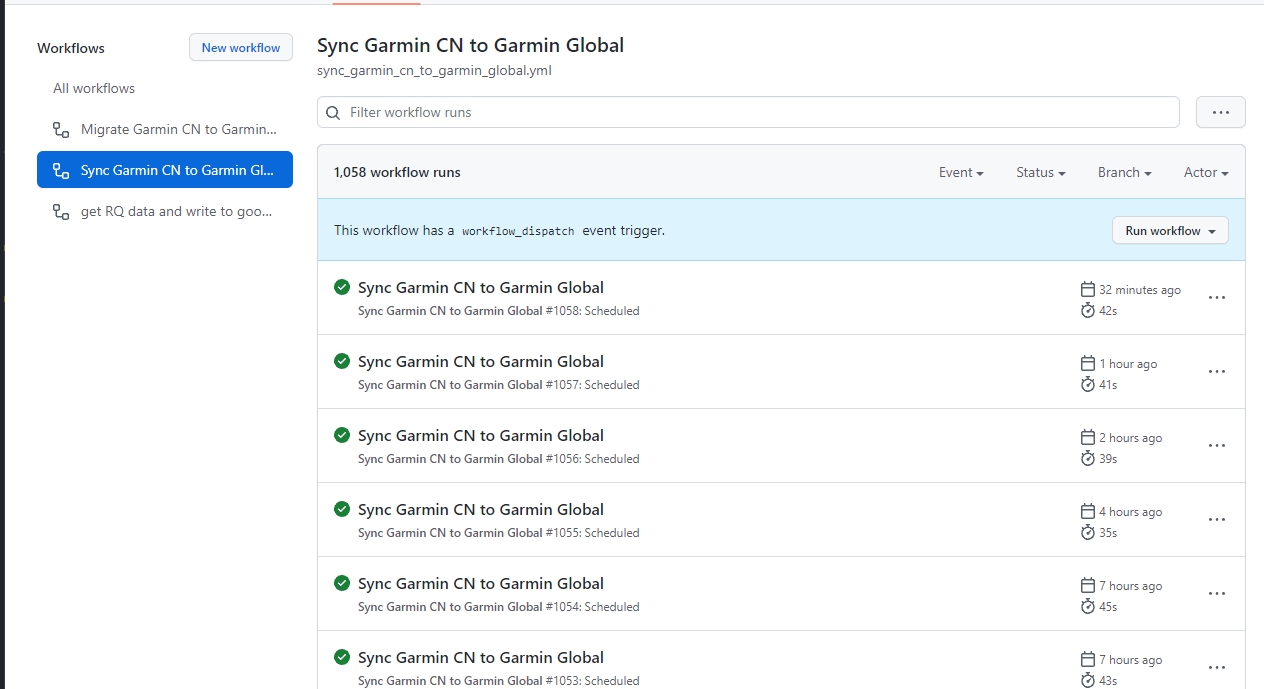
Task: Select Migrate Garmin CN to Garmin workflow
Action: [x=165, y=129]
